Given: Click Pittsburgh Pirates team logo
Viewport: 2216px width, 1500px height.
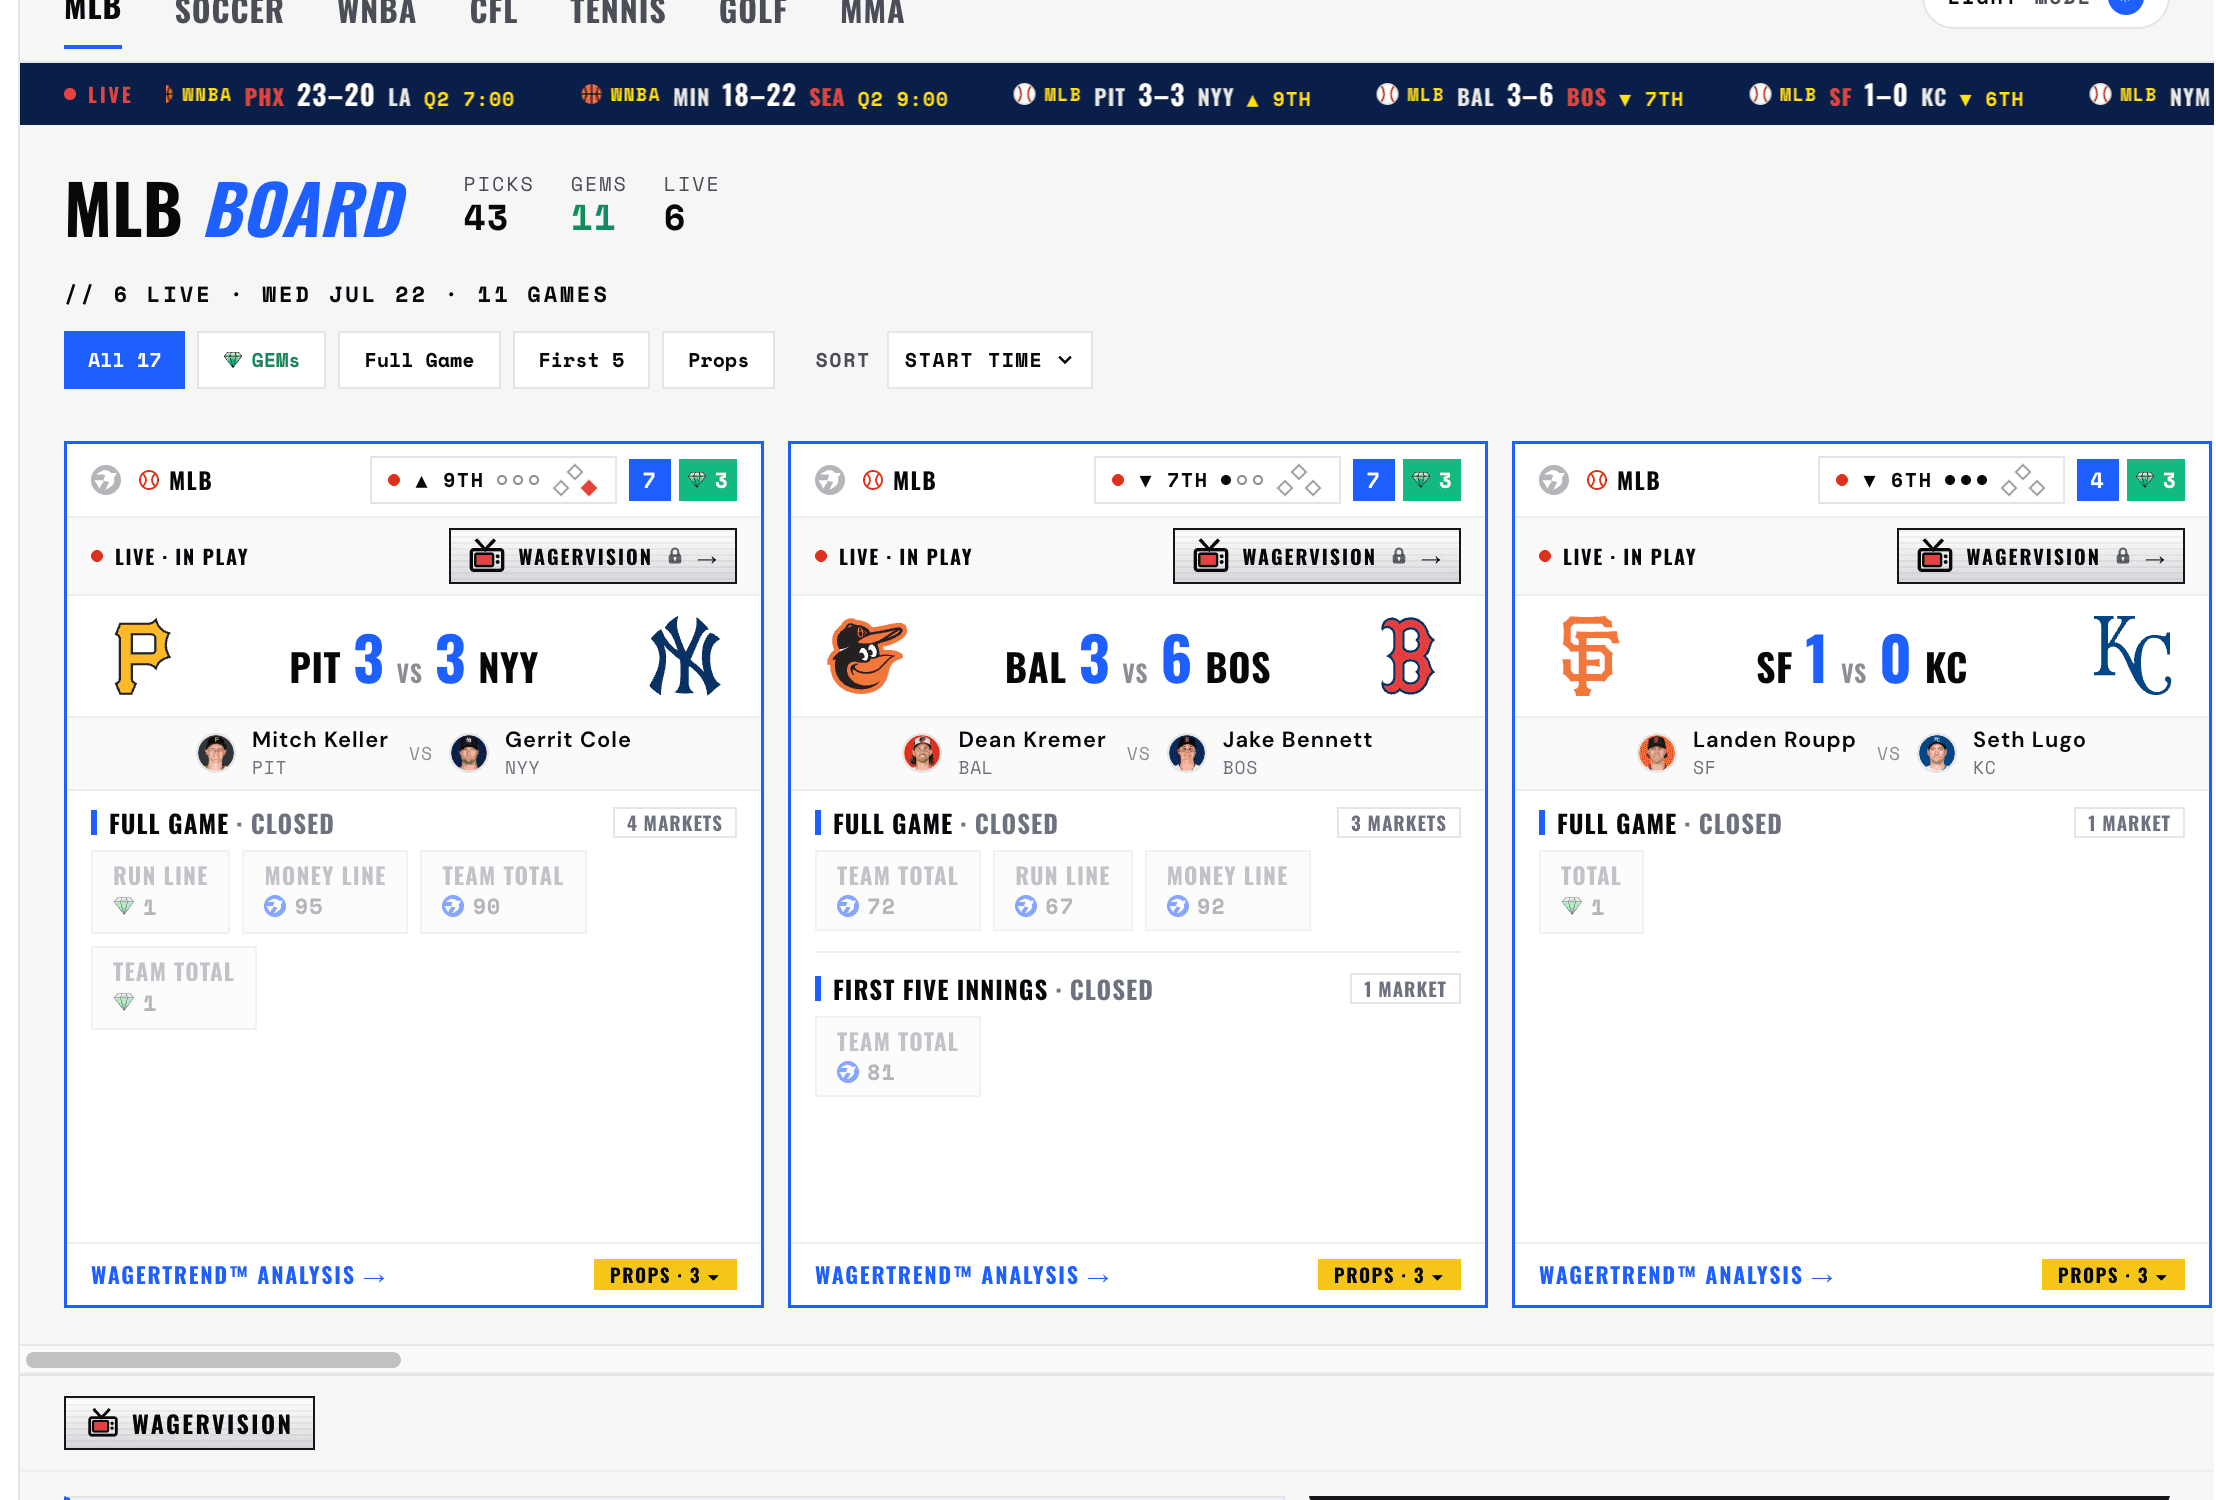Looking at the screenshot, I should click(x=143, y=657).
